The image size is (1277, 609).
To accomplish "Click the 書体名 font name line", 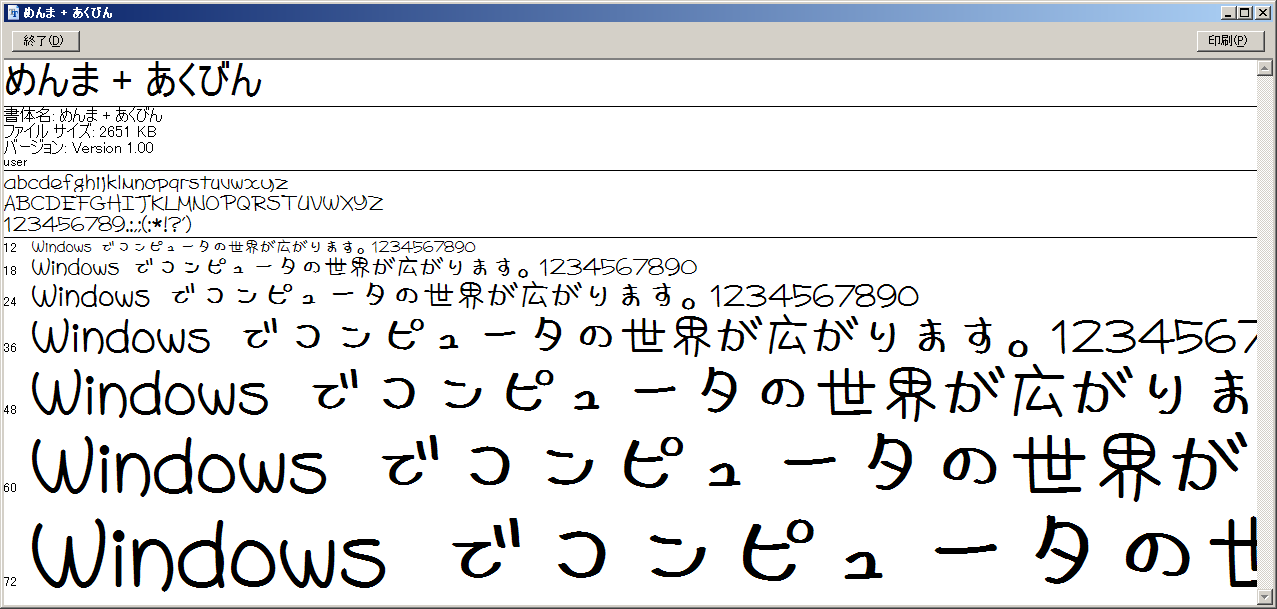I will [x=82, y=115].
